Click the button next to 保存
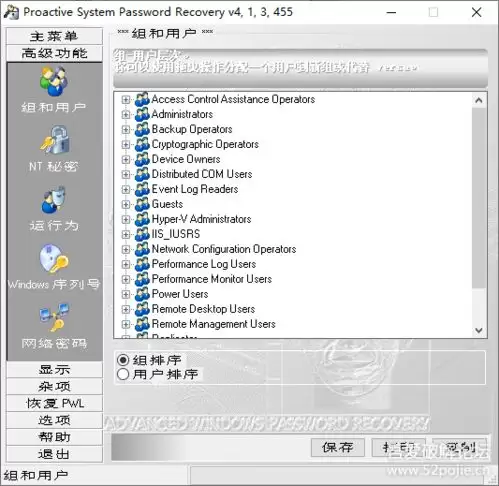Image resolution: width=499 pixels, height=486 pixels. tap(399, 447)
